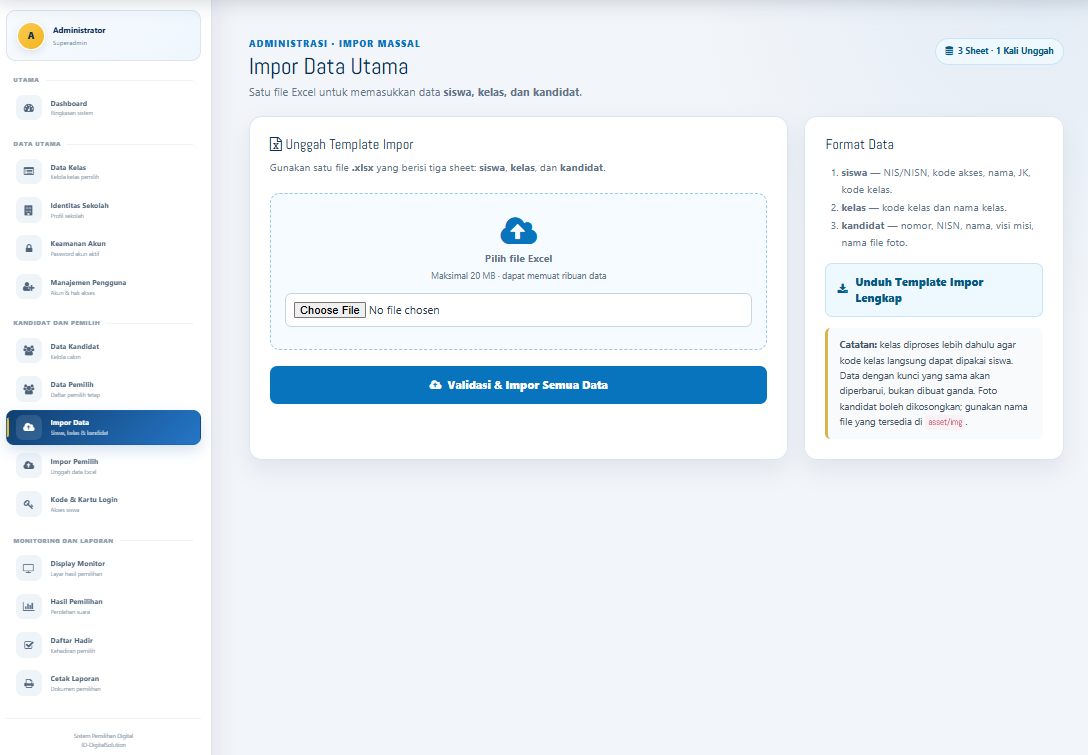Click the Data Kelas card icon
Viewport: 1088px width, 755px height.
(28, 171)
